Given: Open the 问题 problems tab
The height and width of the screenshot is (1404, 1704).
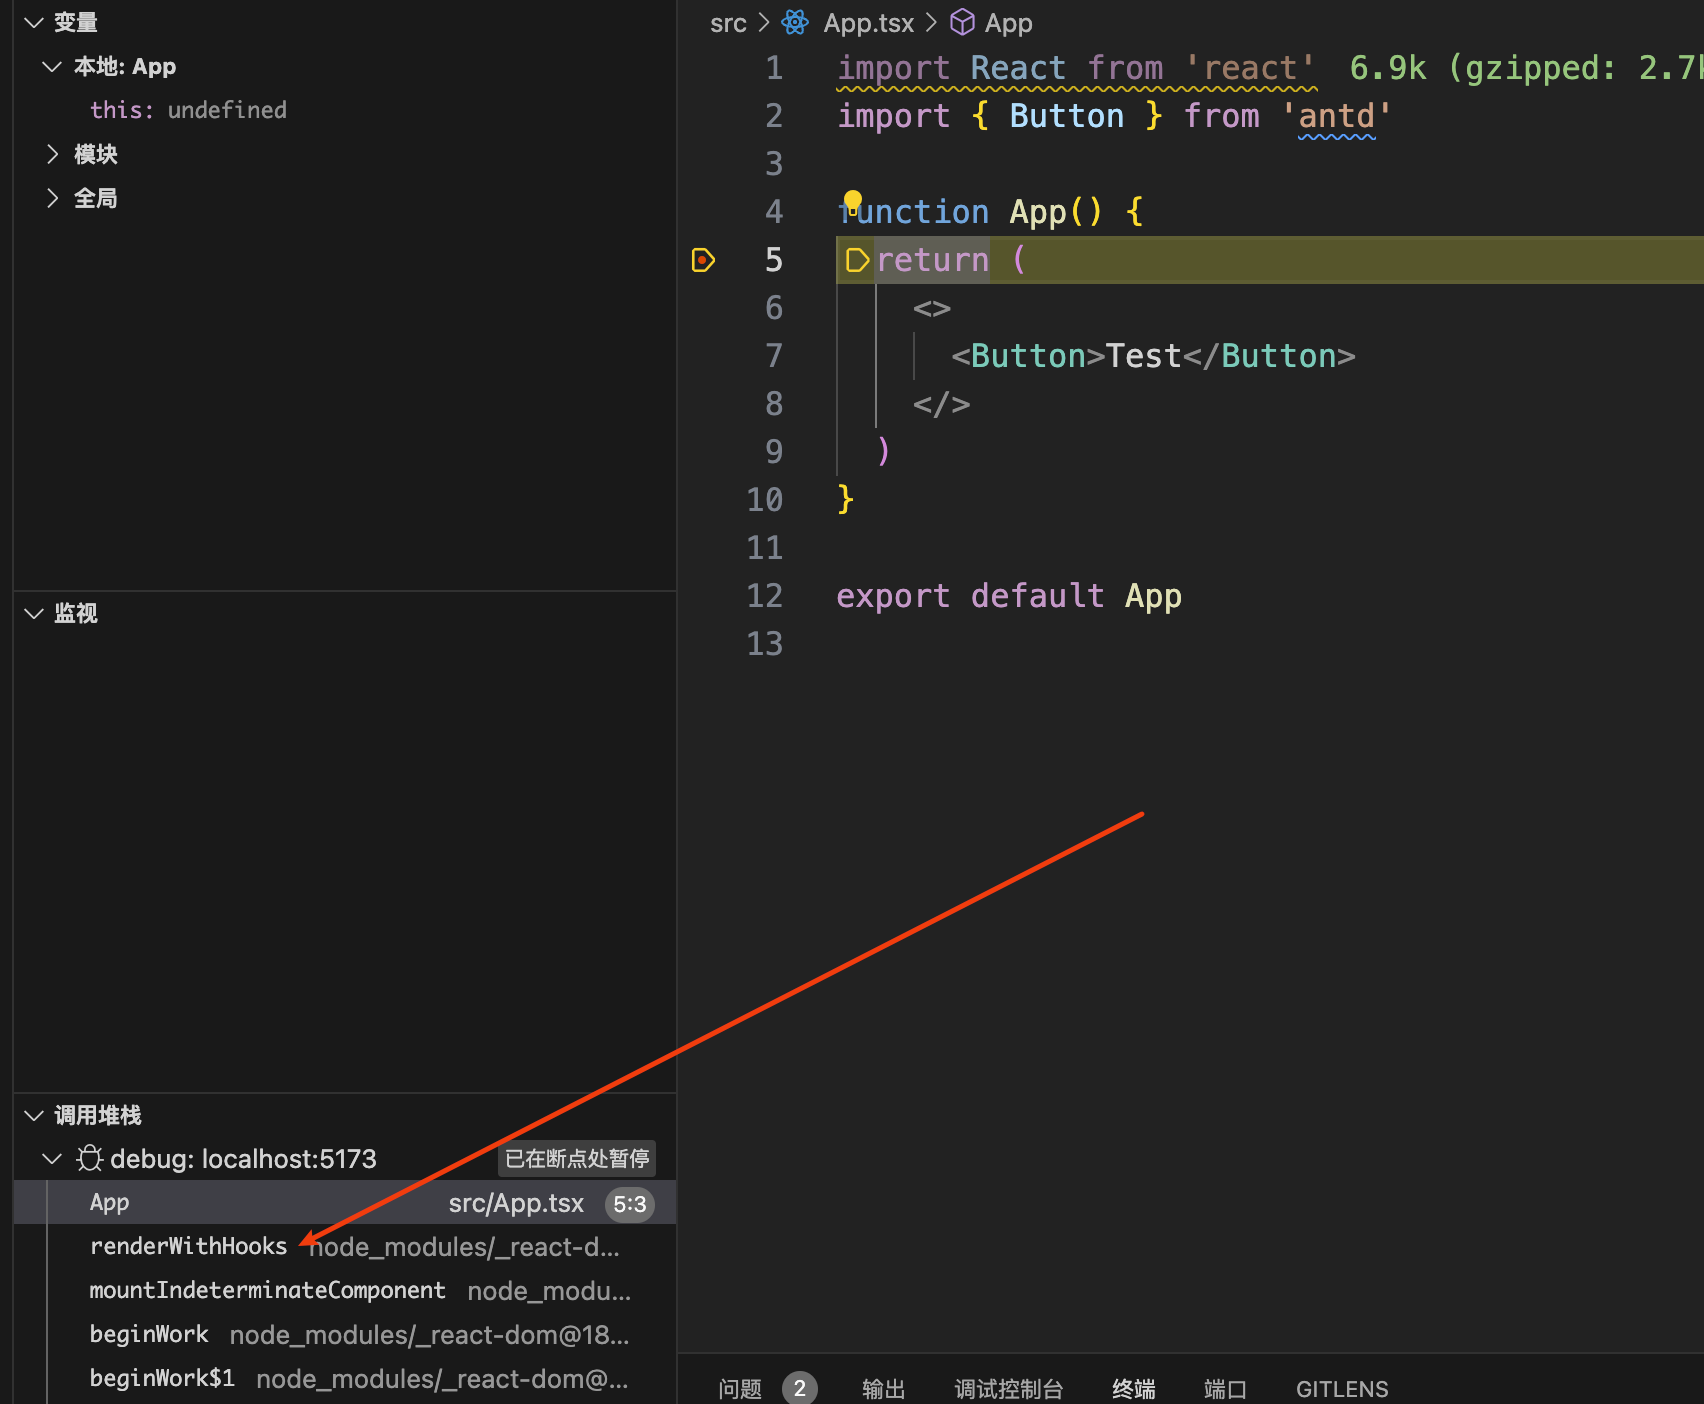Looking at the screenshot, I should 740,1388.
